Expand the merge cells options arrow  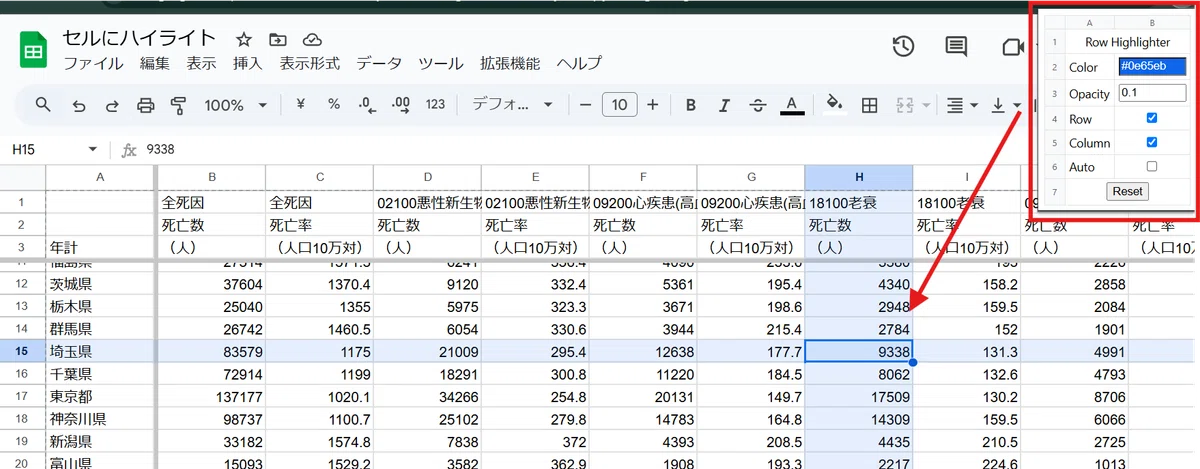(x=926, y=105)
